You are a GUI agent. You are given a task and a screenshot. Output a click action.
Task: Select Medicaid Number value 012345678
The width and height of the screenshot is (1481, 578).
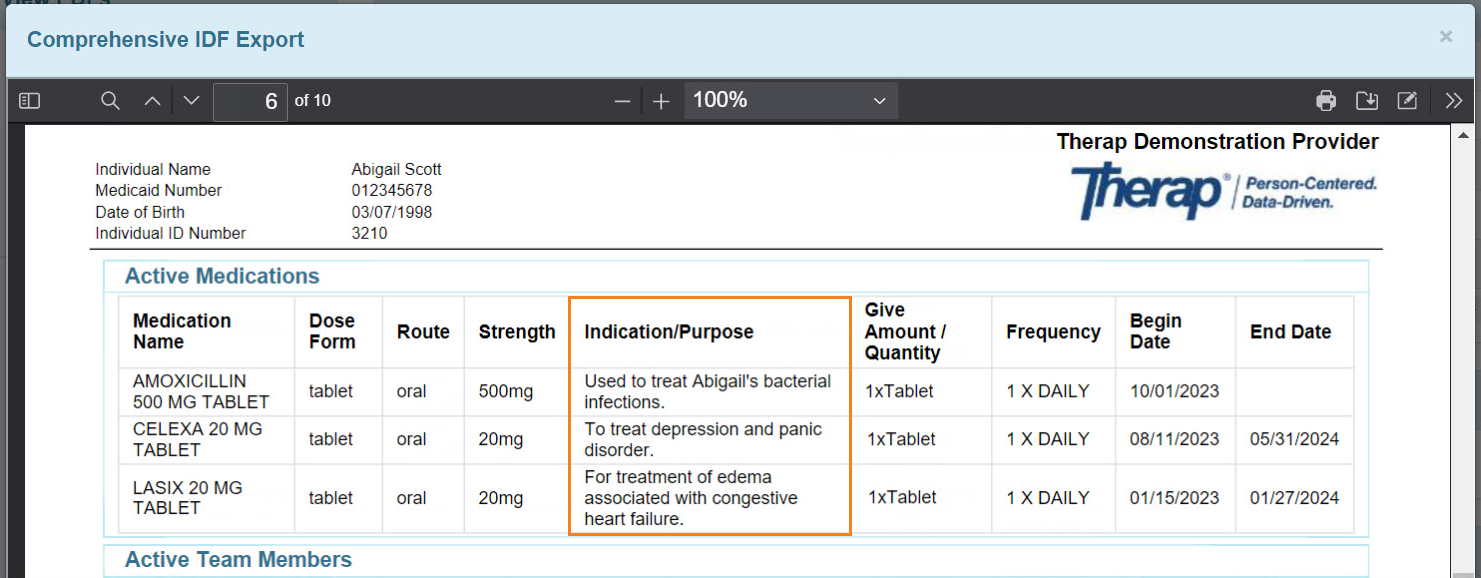point(391,190)
